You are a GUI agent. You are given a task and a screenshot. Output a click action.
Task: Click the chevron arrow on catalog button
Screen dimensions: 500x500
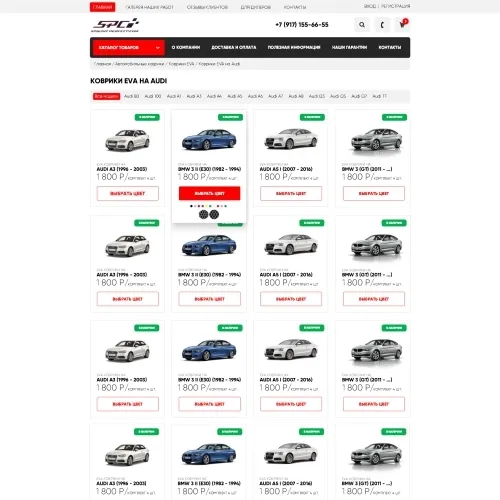pos(158,48)
